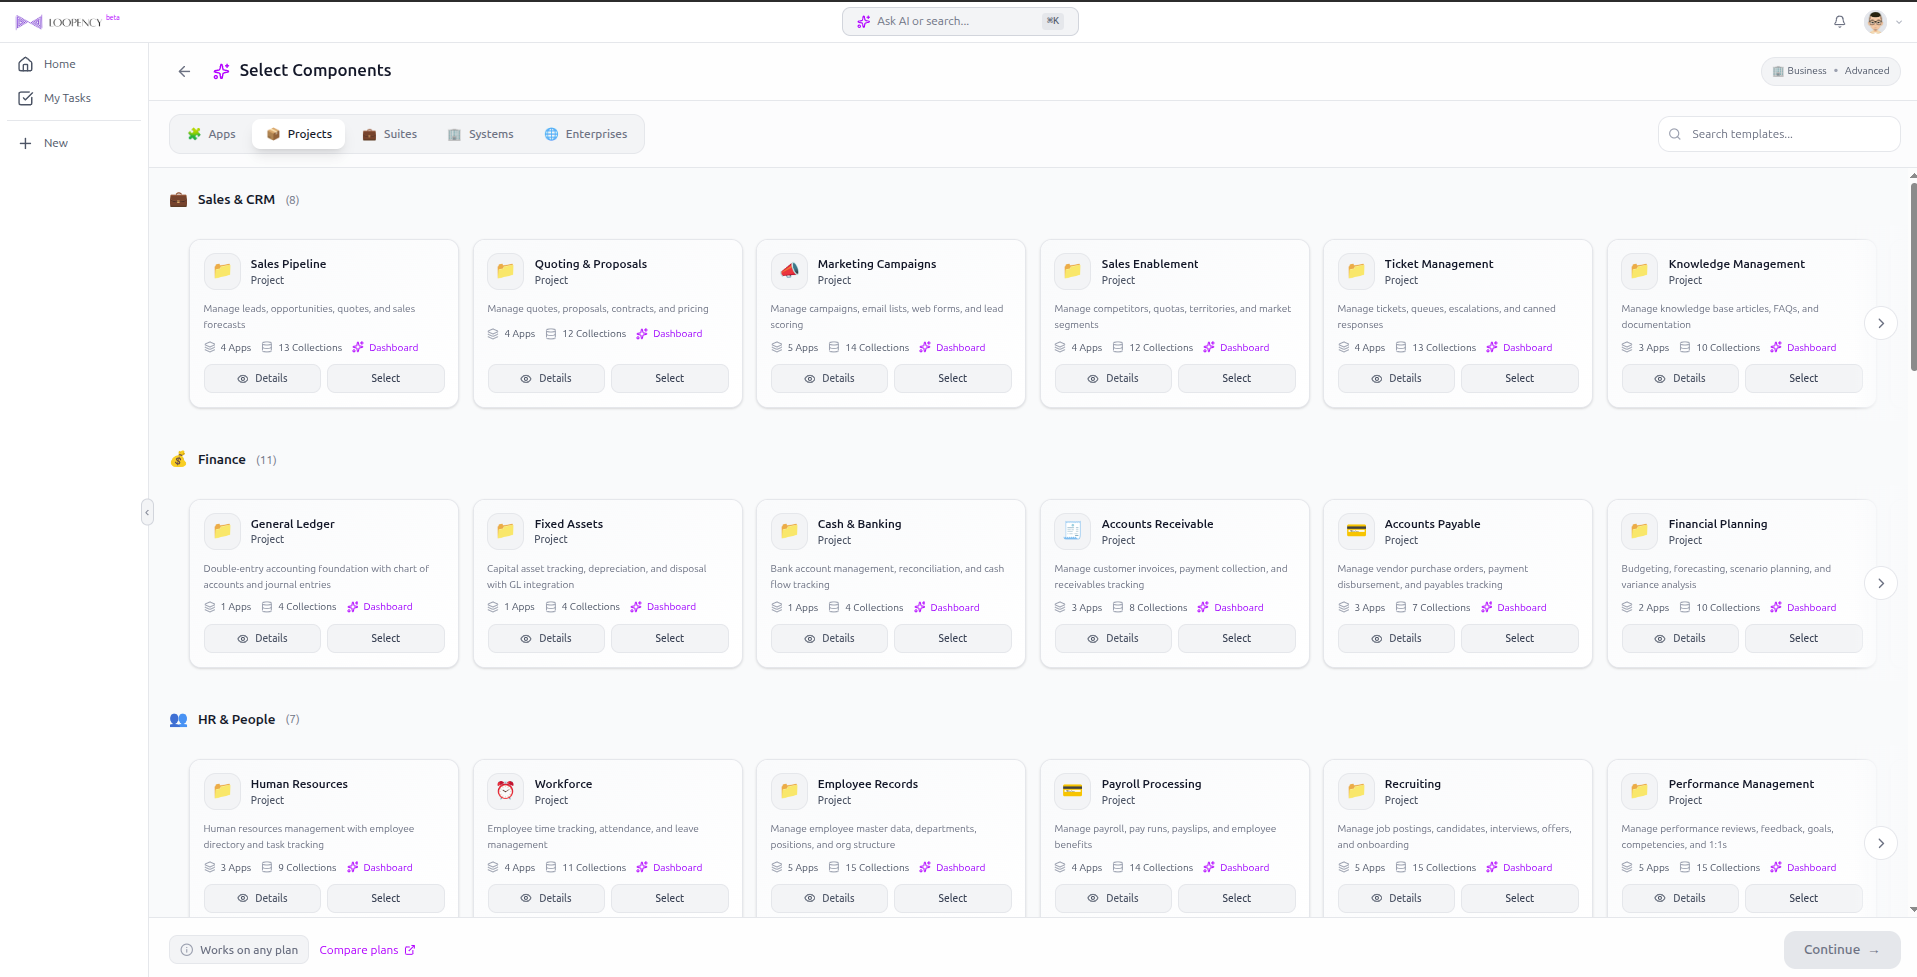The width and height of the screenshot is (1917, 977).
Task: Click the New plus icon in sidebar
Action: coord(25,142)
